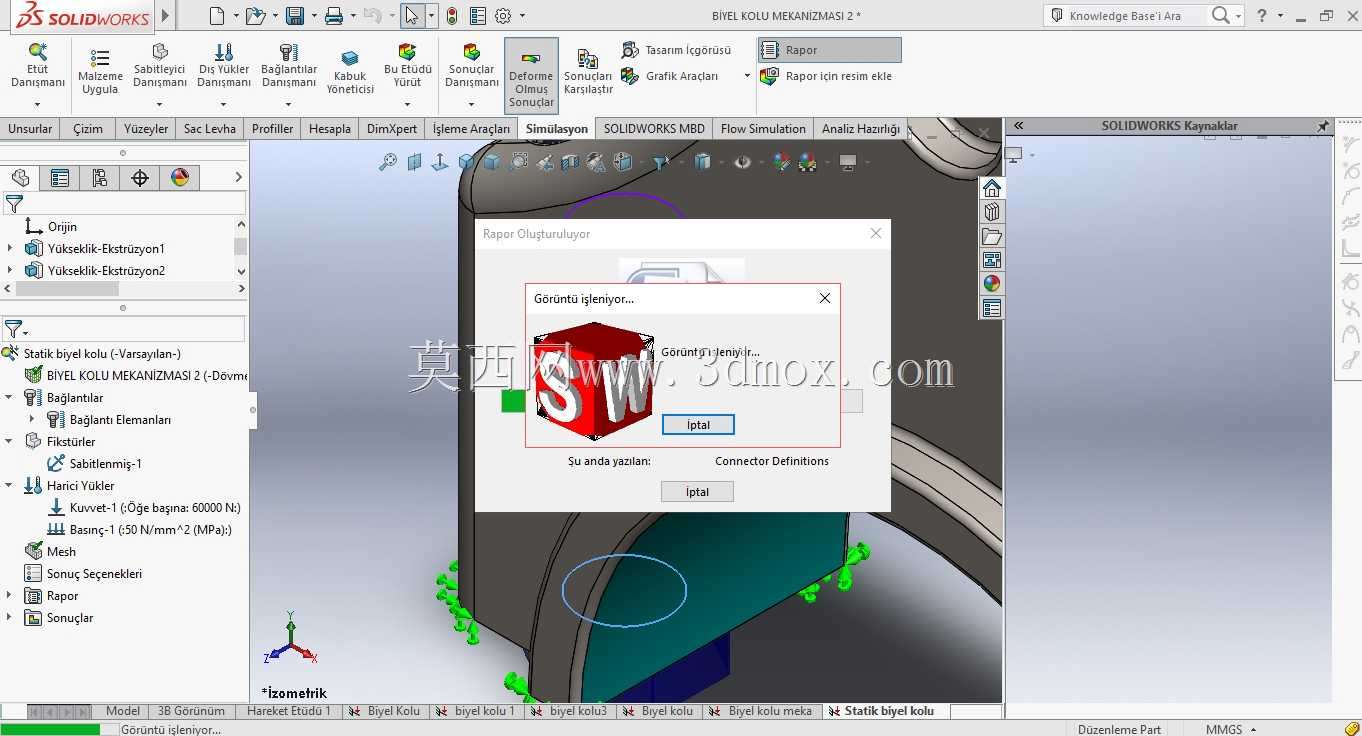Click the status bar progress bar
This screenshot has height=736, width=1362.
58,729
